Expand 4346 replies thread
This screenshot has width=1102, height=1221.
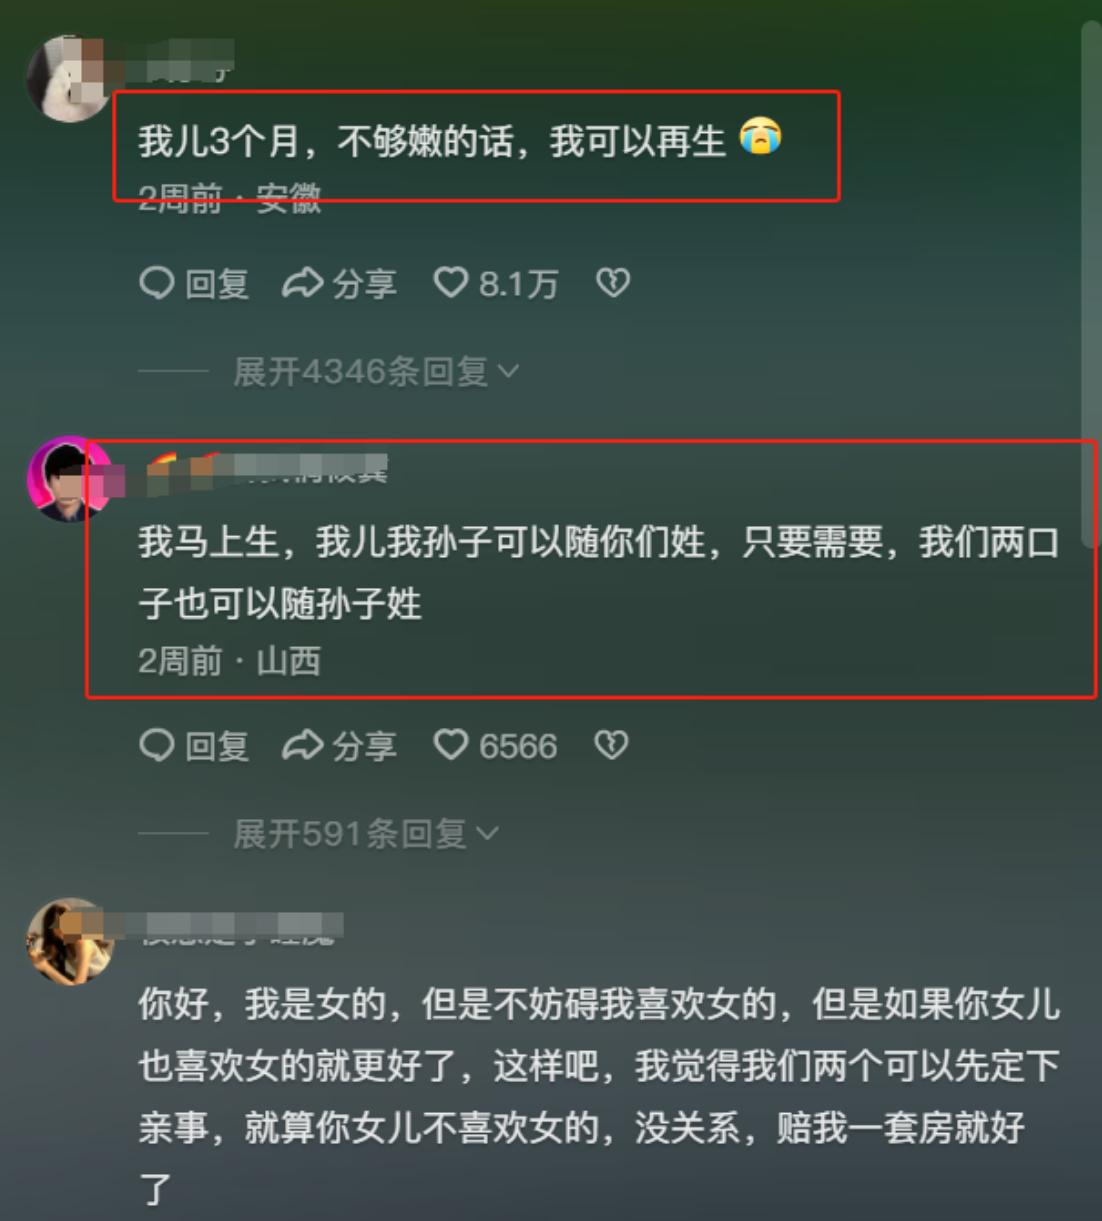click(x=376, y=372)
